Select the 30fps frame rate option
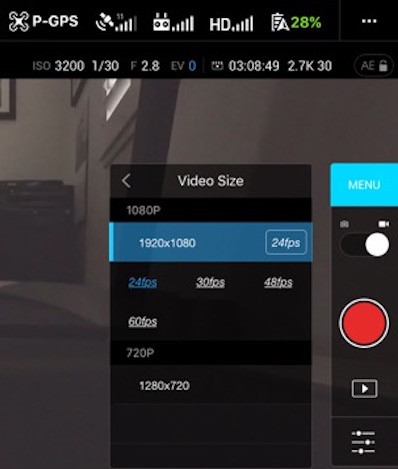The height and width of the screenshot is (469, 398). click(x=210, y=282)
